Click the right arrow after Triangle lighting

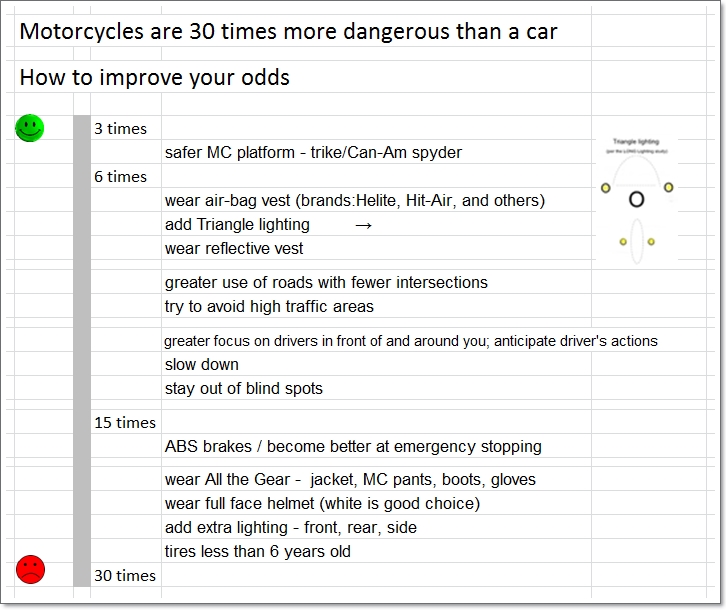(x=363, y=225)
